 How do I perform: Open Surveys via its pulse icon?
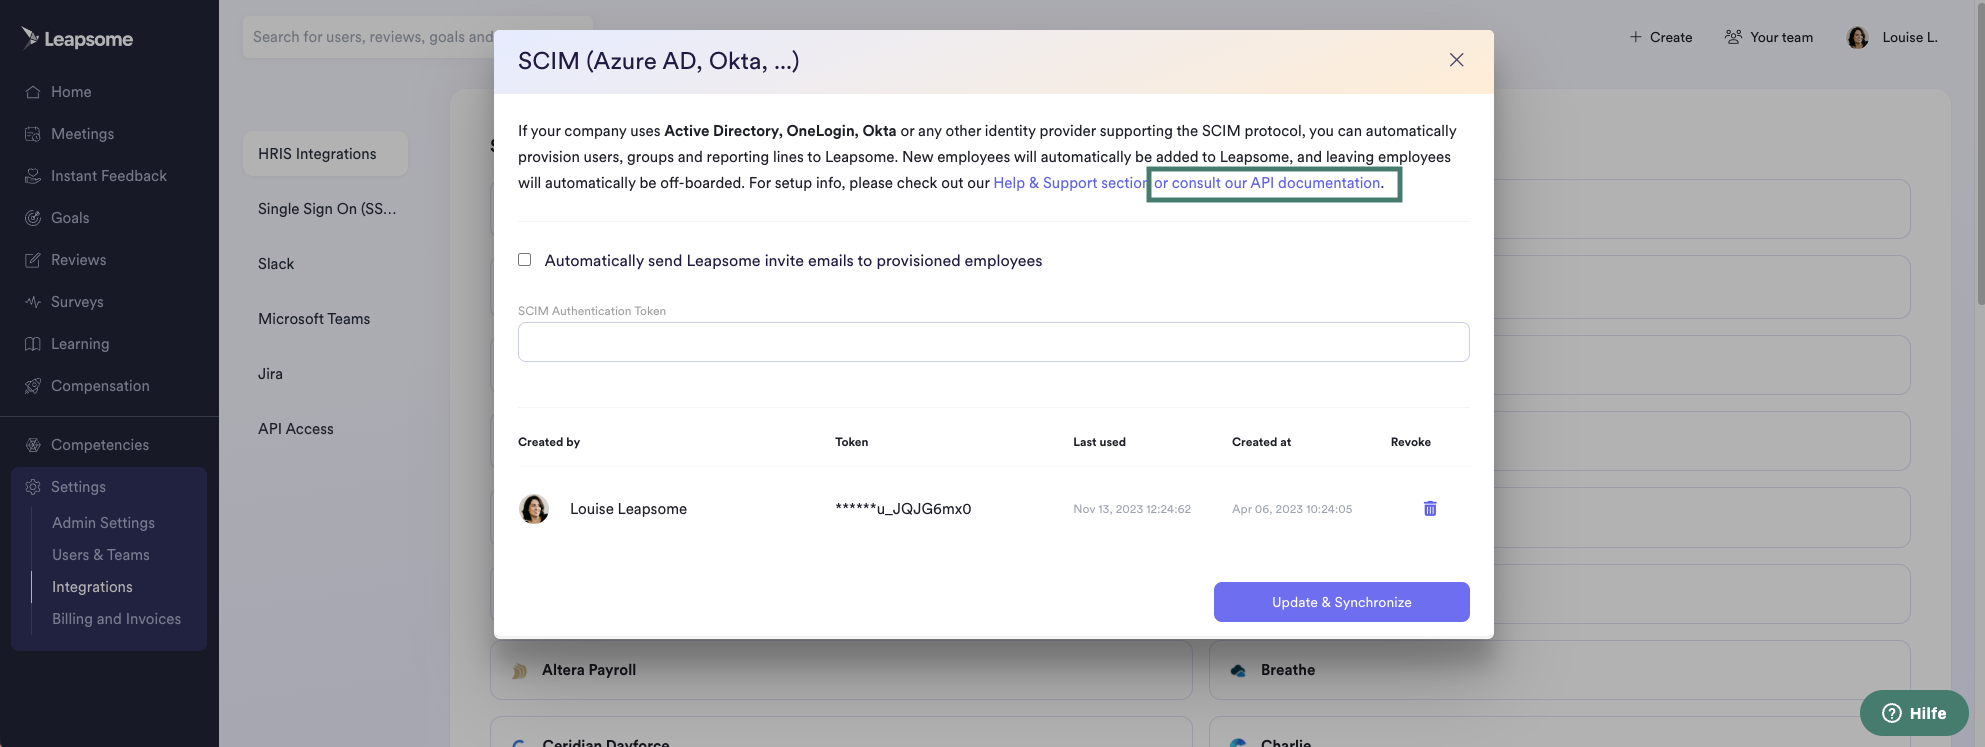point(33,302)
